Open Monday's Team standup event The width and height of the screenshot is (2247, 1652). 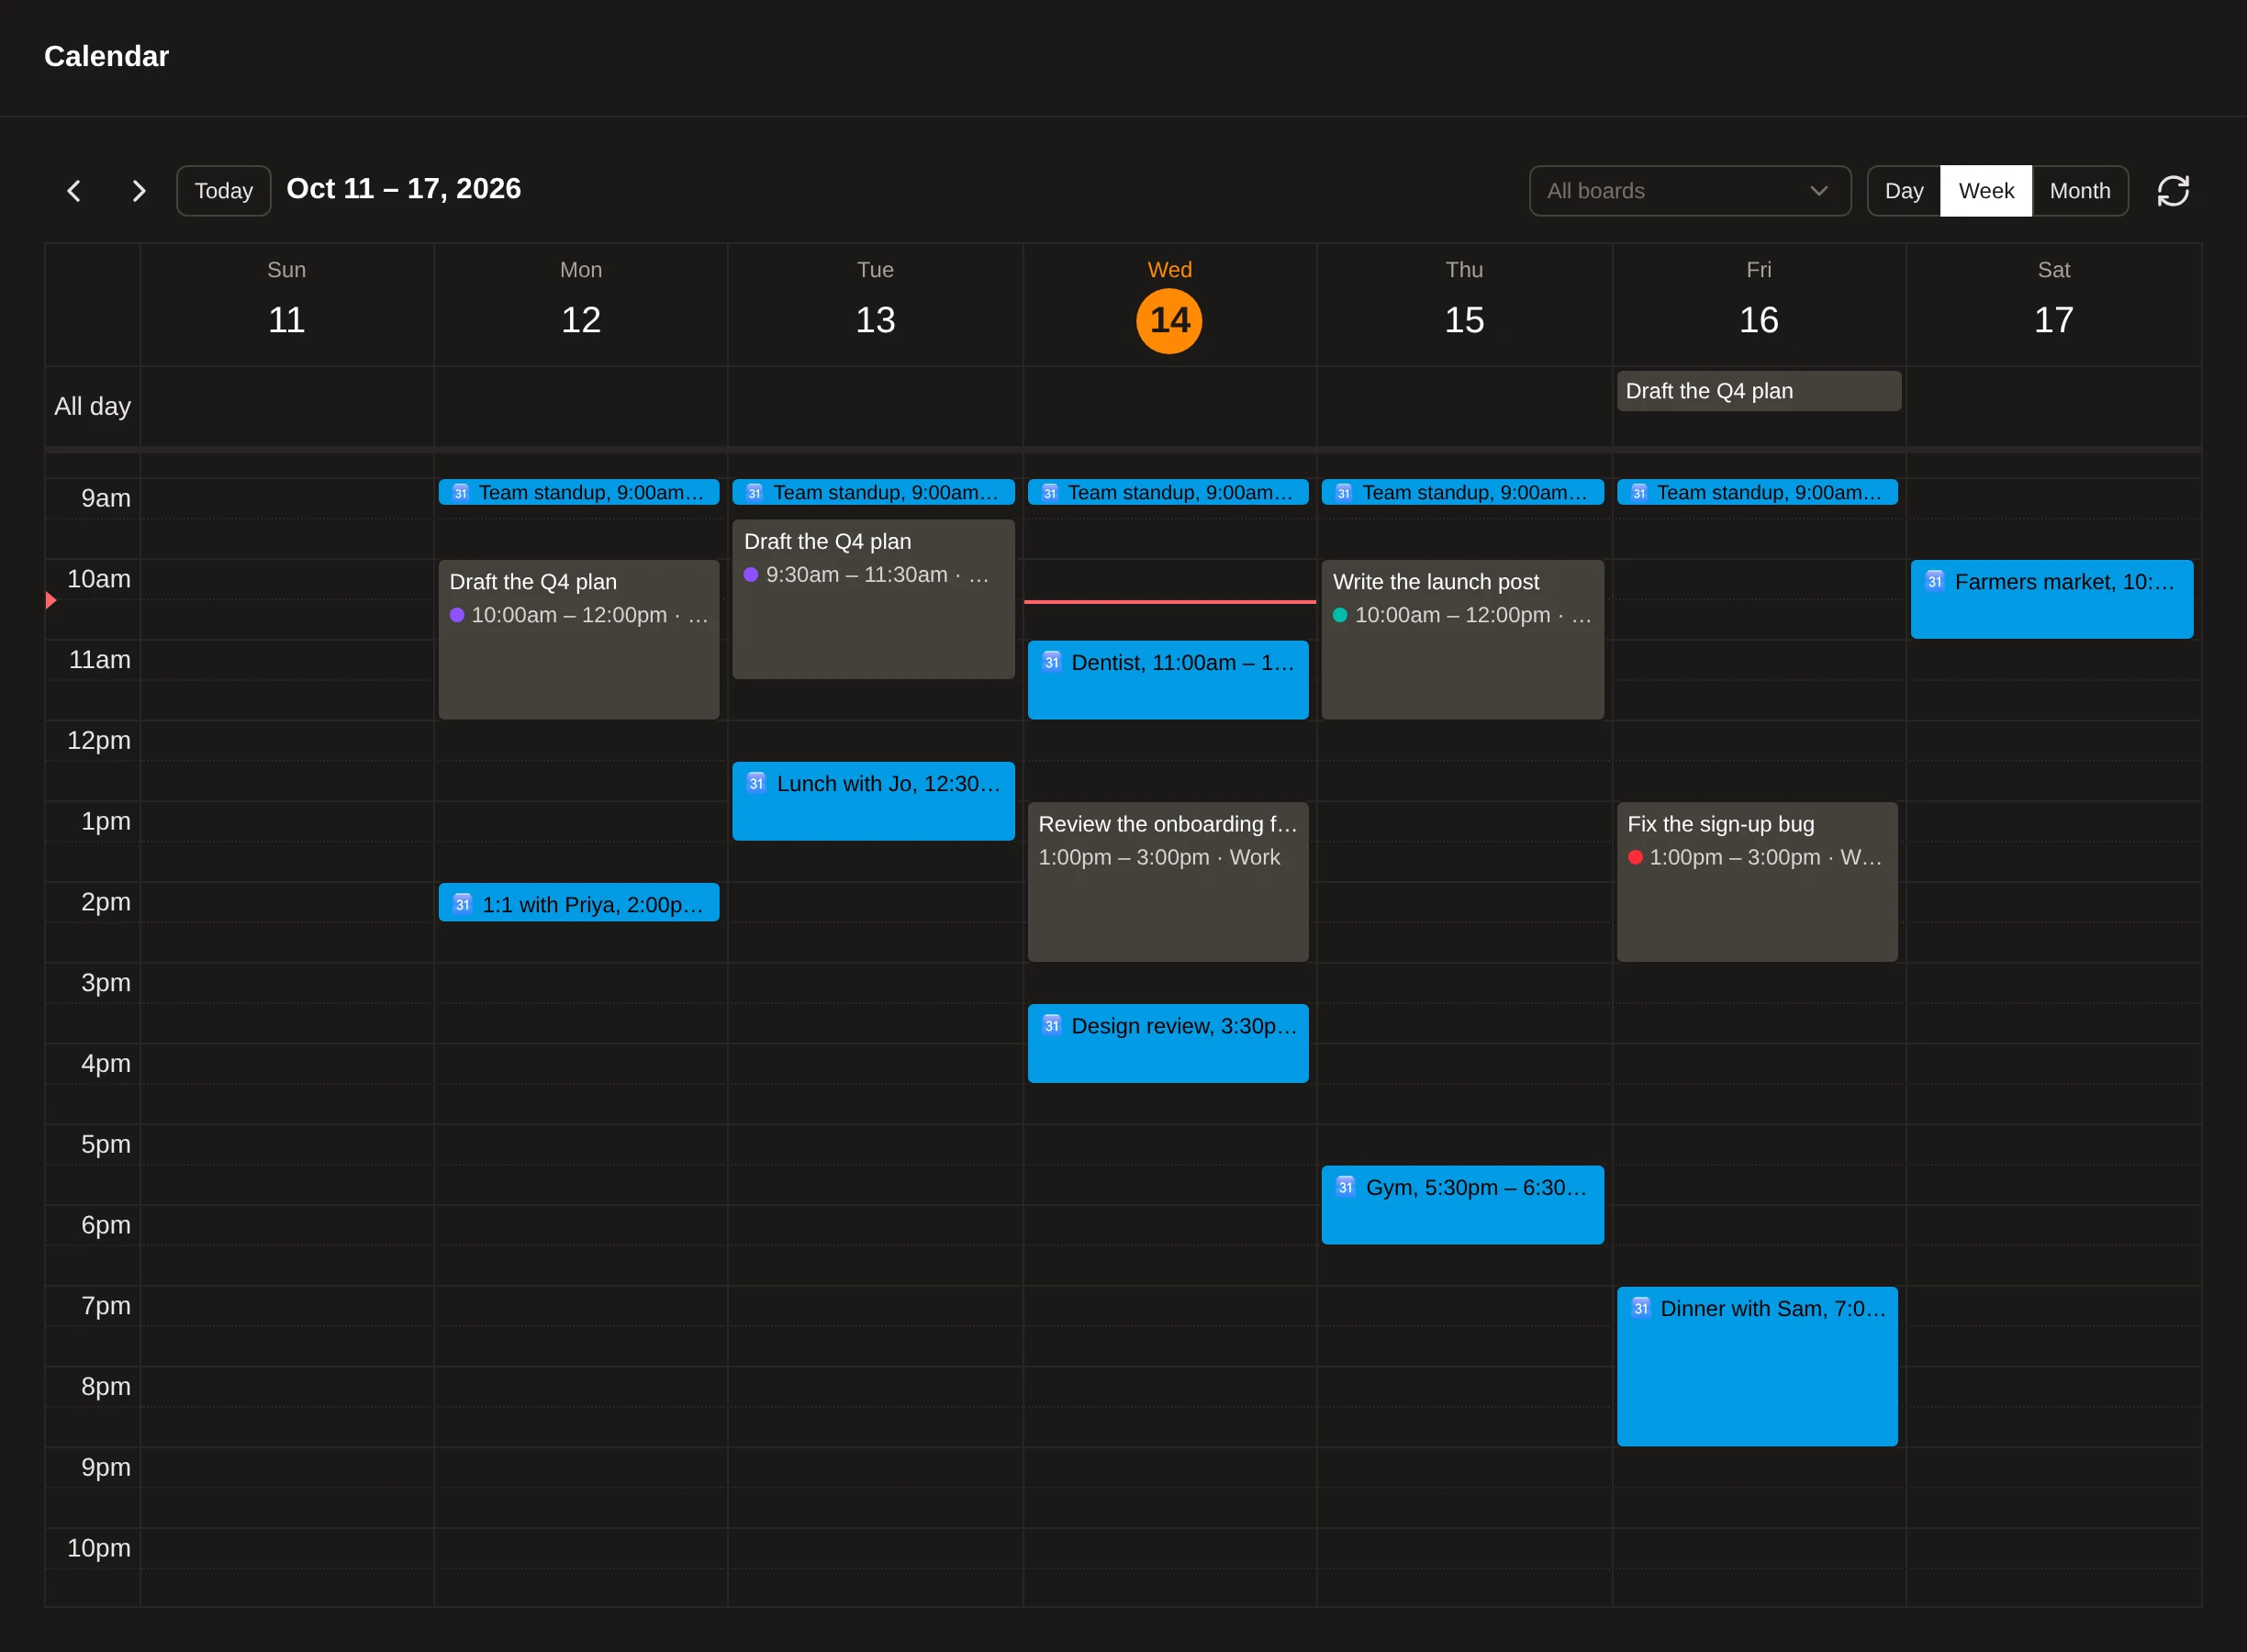click(x=579, y=492)
